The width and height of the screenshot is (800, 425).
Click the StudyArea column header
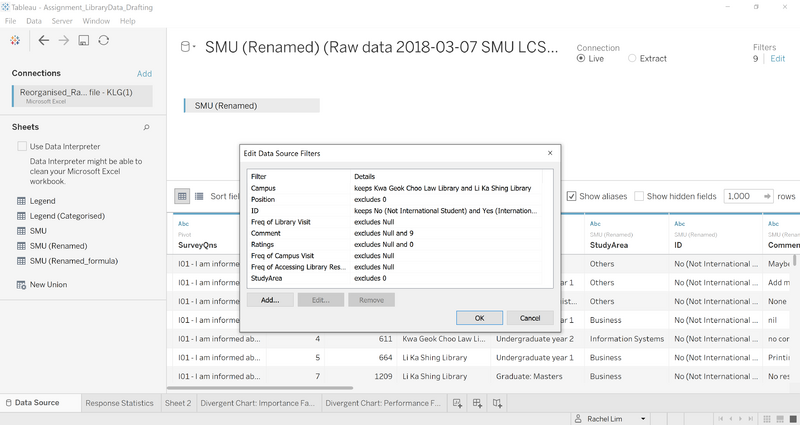pos(626,234)
